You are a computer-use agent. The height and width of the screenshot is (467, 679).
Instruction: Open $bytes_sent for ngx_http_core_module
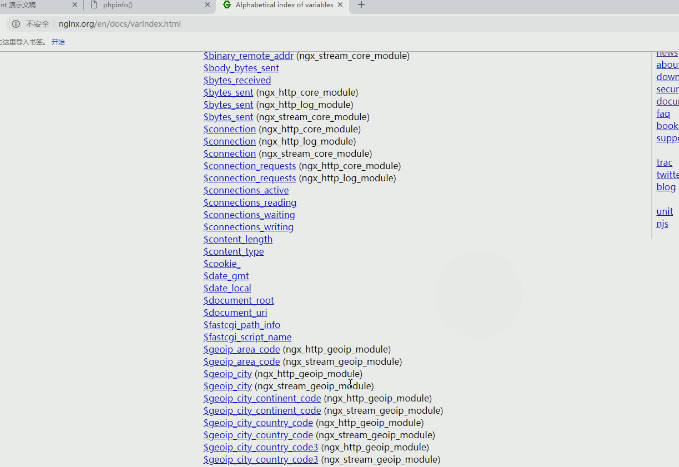coord(228,92)
